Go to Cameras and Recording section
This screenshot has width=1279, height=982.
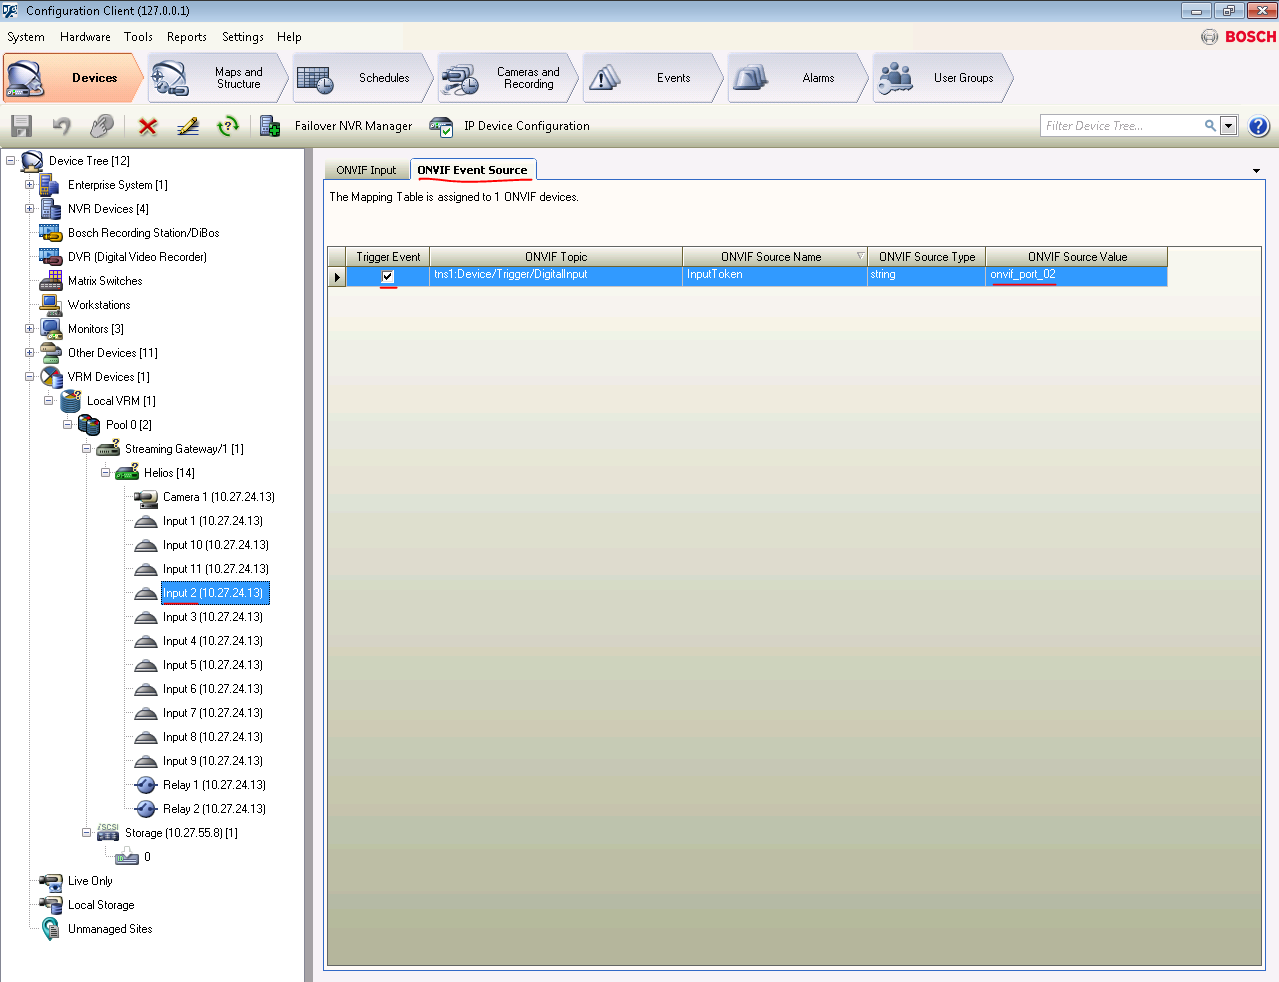(510, 78)
